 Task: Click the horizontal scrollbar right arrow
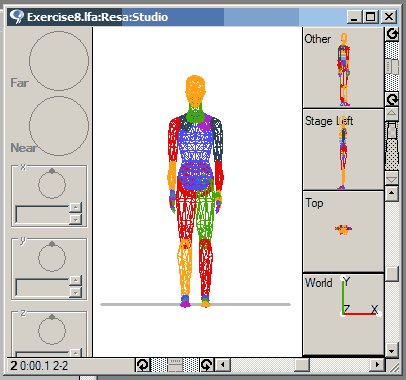point(377,365)
